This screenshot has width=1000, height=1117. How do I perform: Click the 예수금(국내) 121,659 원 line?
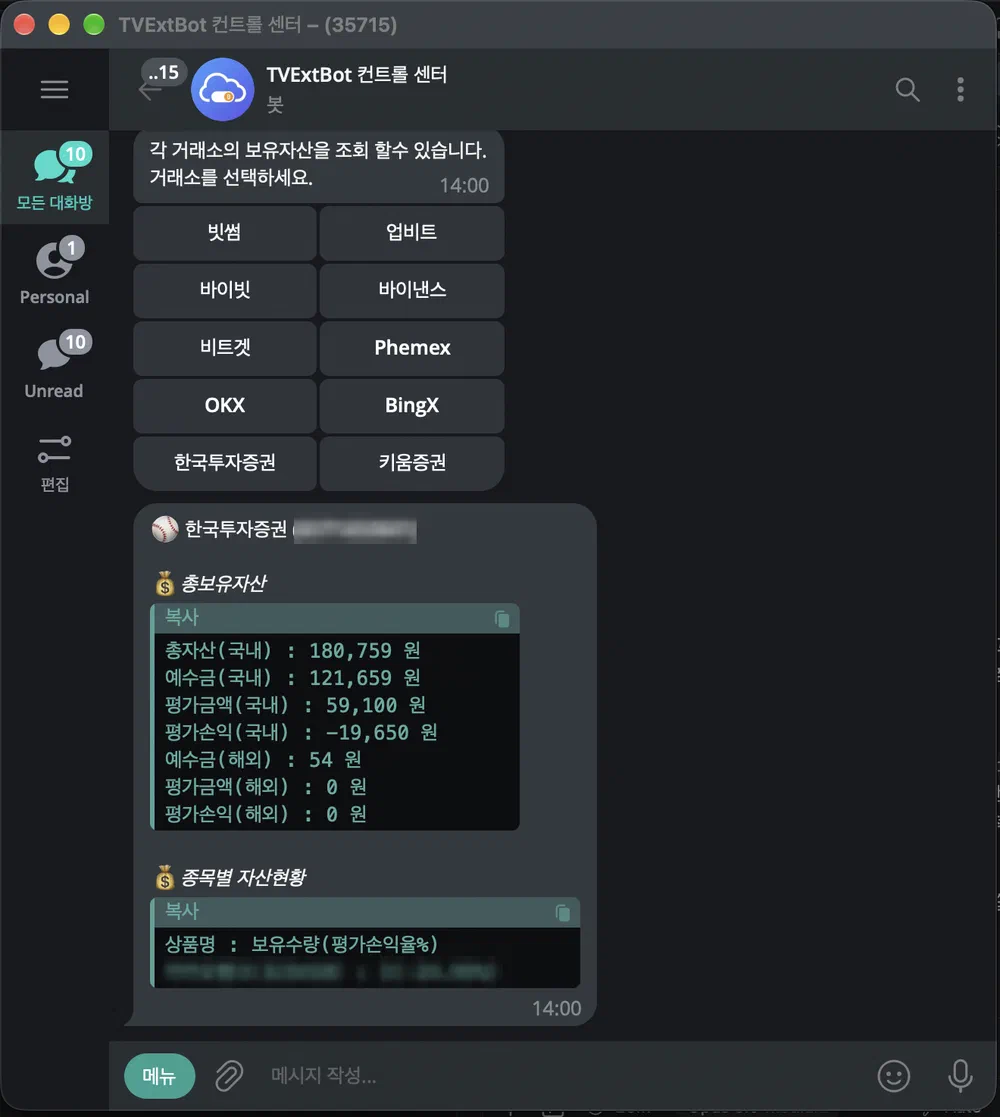293,677
